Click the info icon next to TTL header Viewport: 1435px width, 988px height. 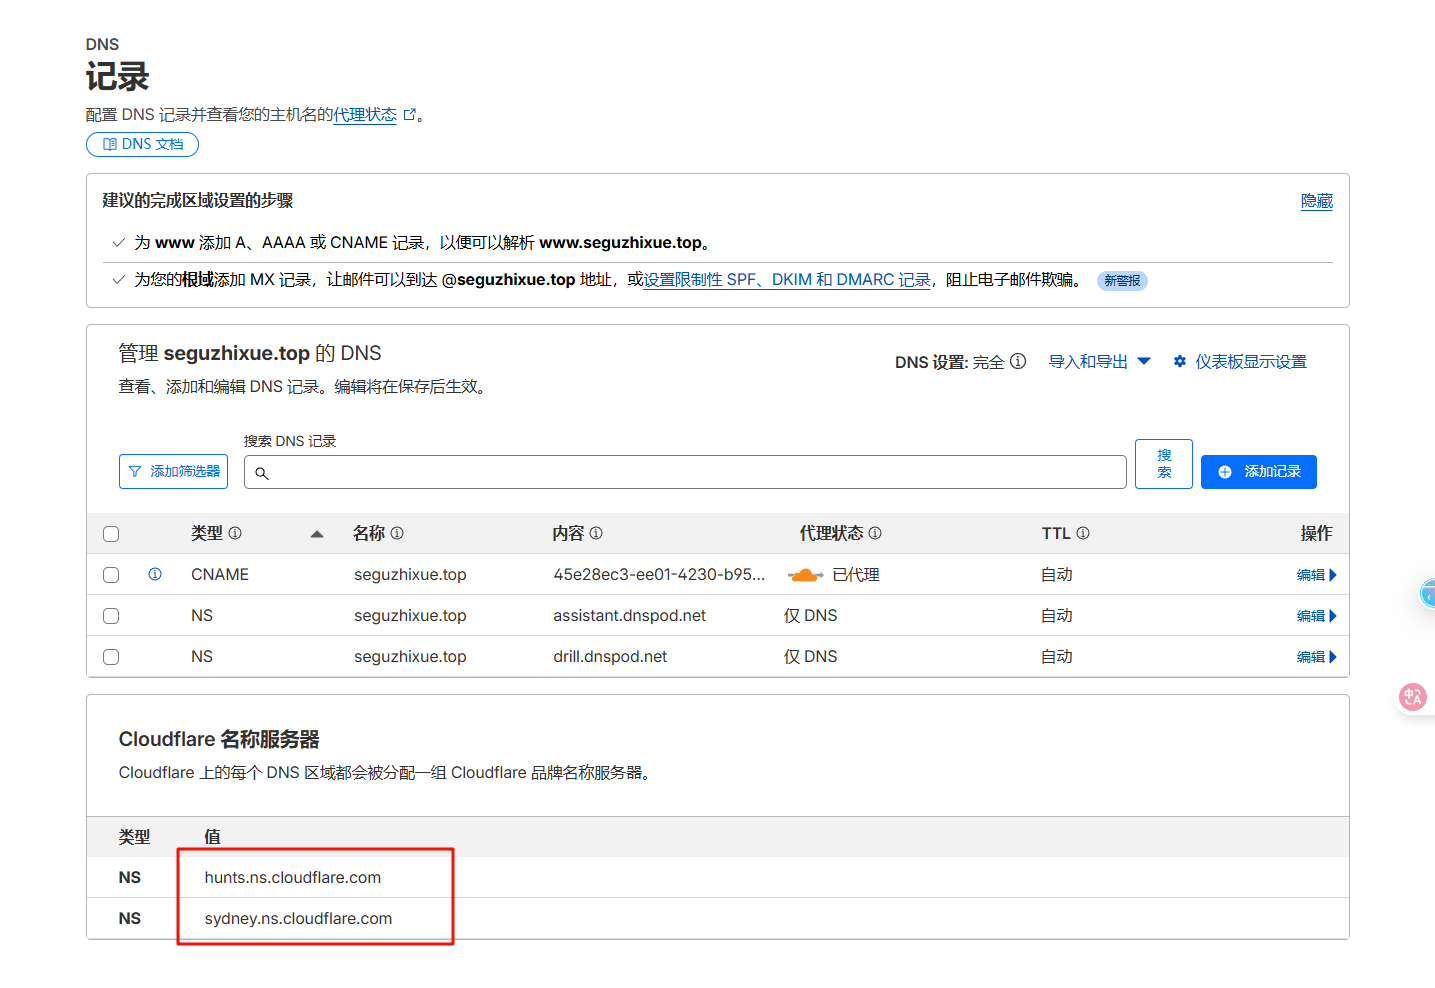(x=1083, y=533)
